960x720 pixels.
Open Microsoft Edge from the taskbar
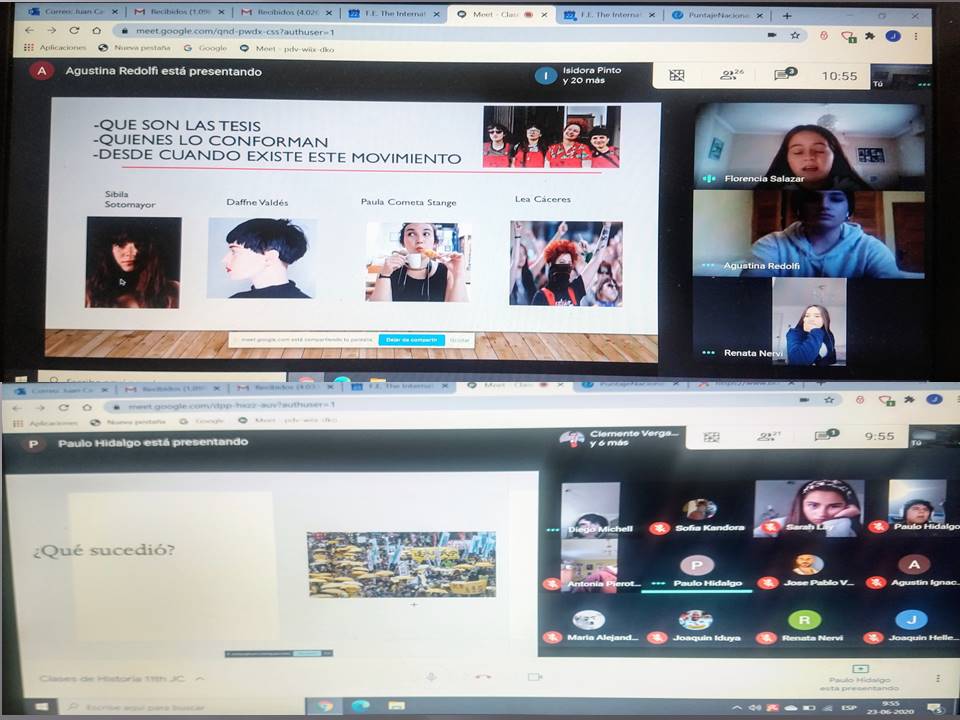[x=361, y=706]
